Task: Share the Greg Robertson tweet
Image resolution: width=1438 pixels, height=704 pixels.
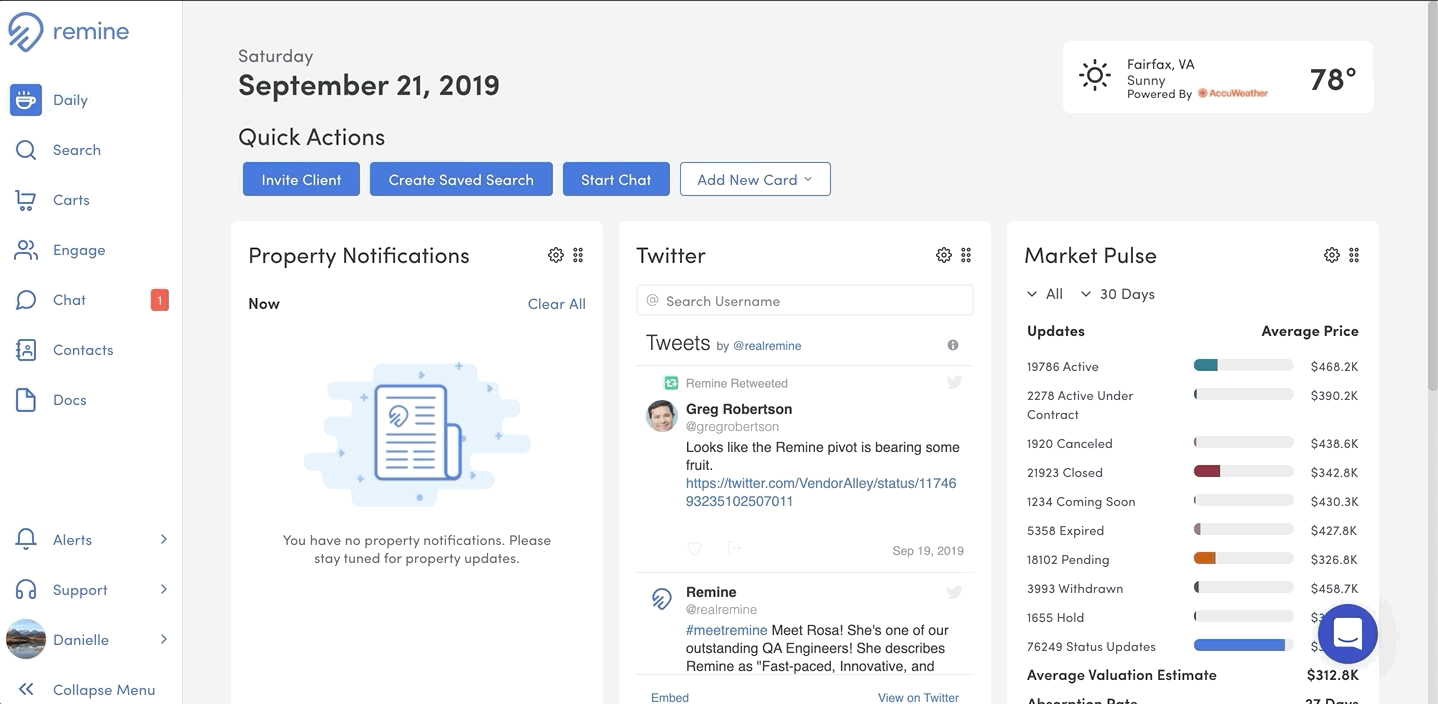Action: point(734,548)
